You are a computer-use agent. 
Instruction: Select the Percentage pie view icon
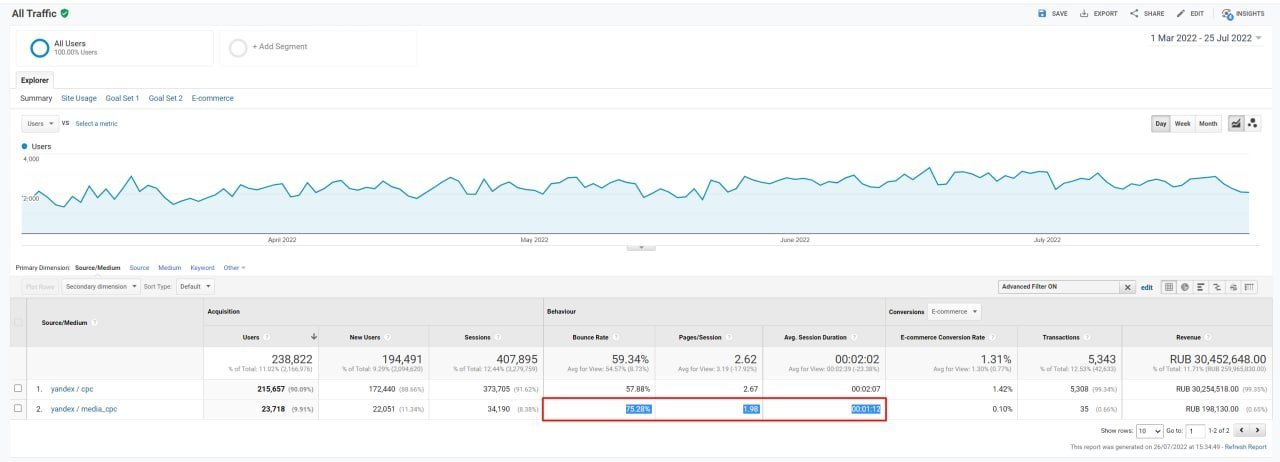[x=1185, y=287]
